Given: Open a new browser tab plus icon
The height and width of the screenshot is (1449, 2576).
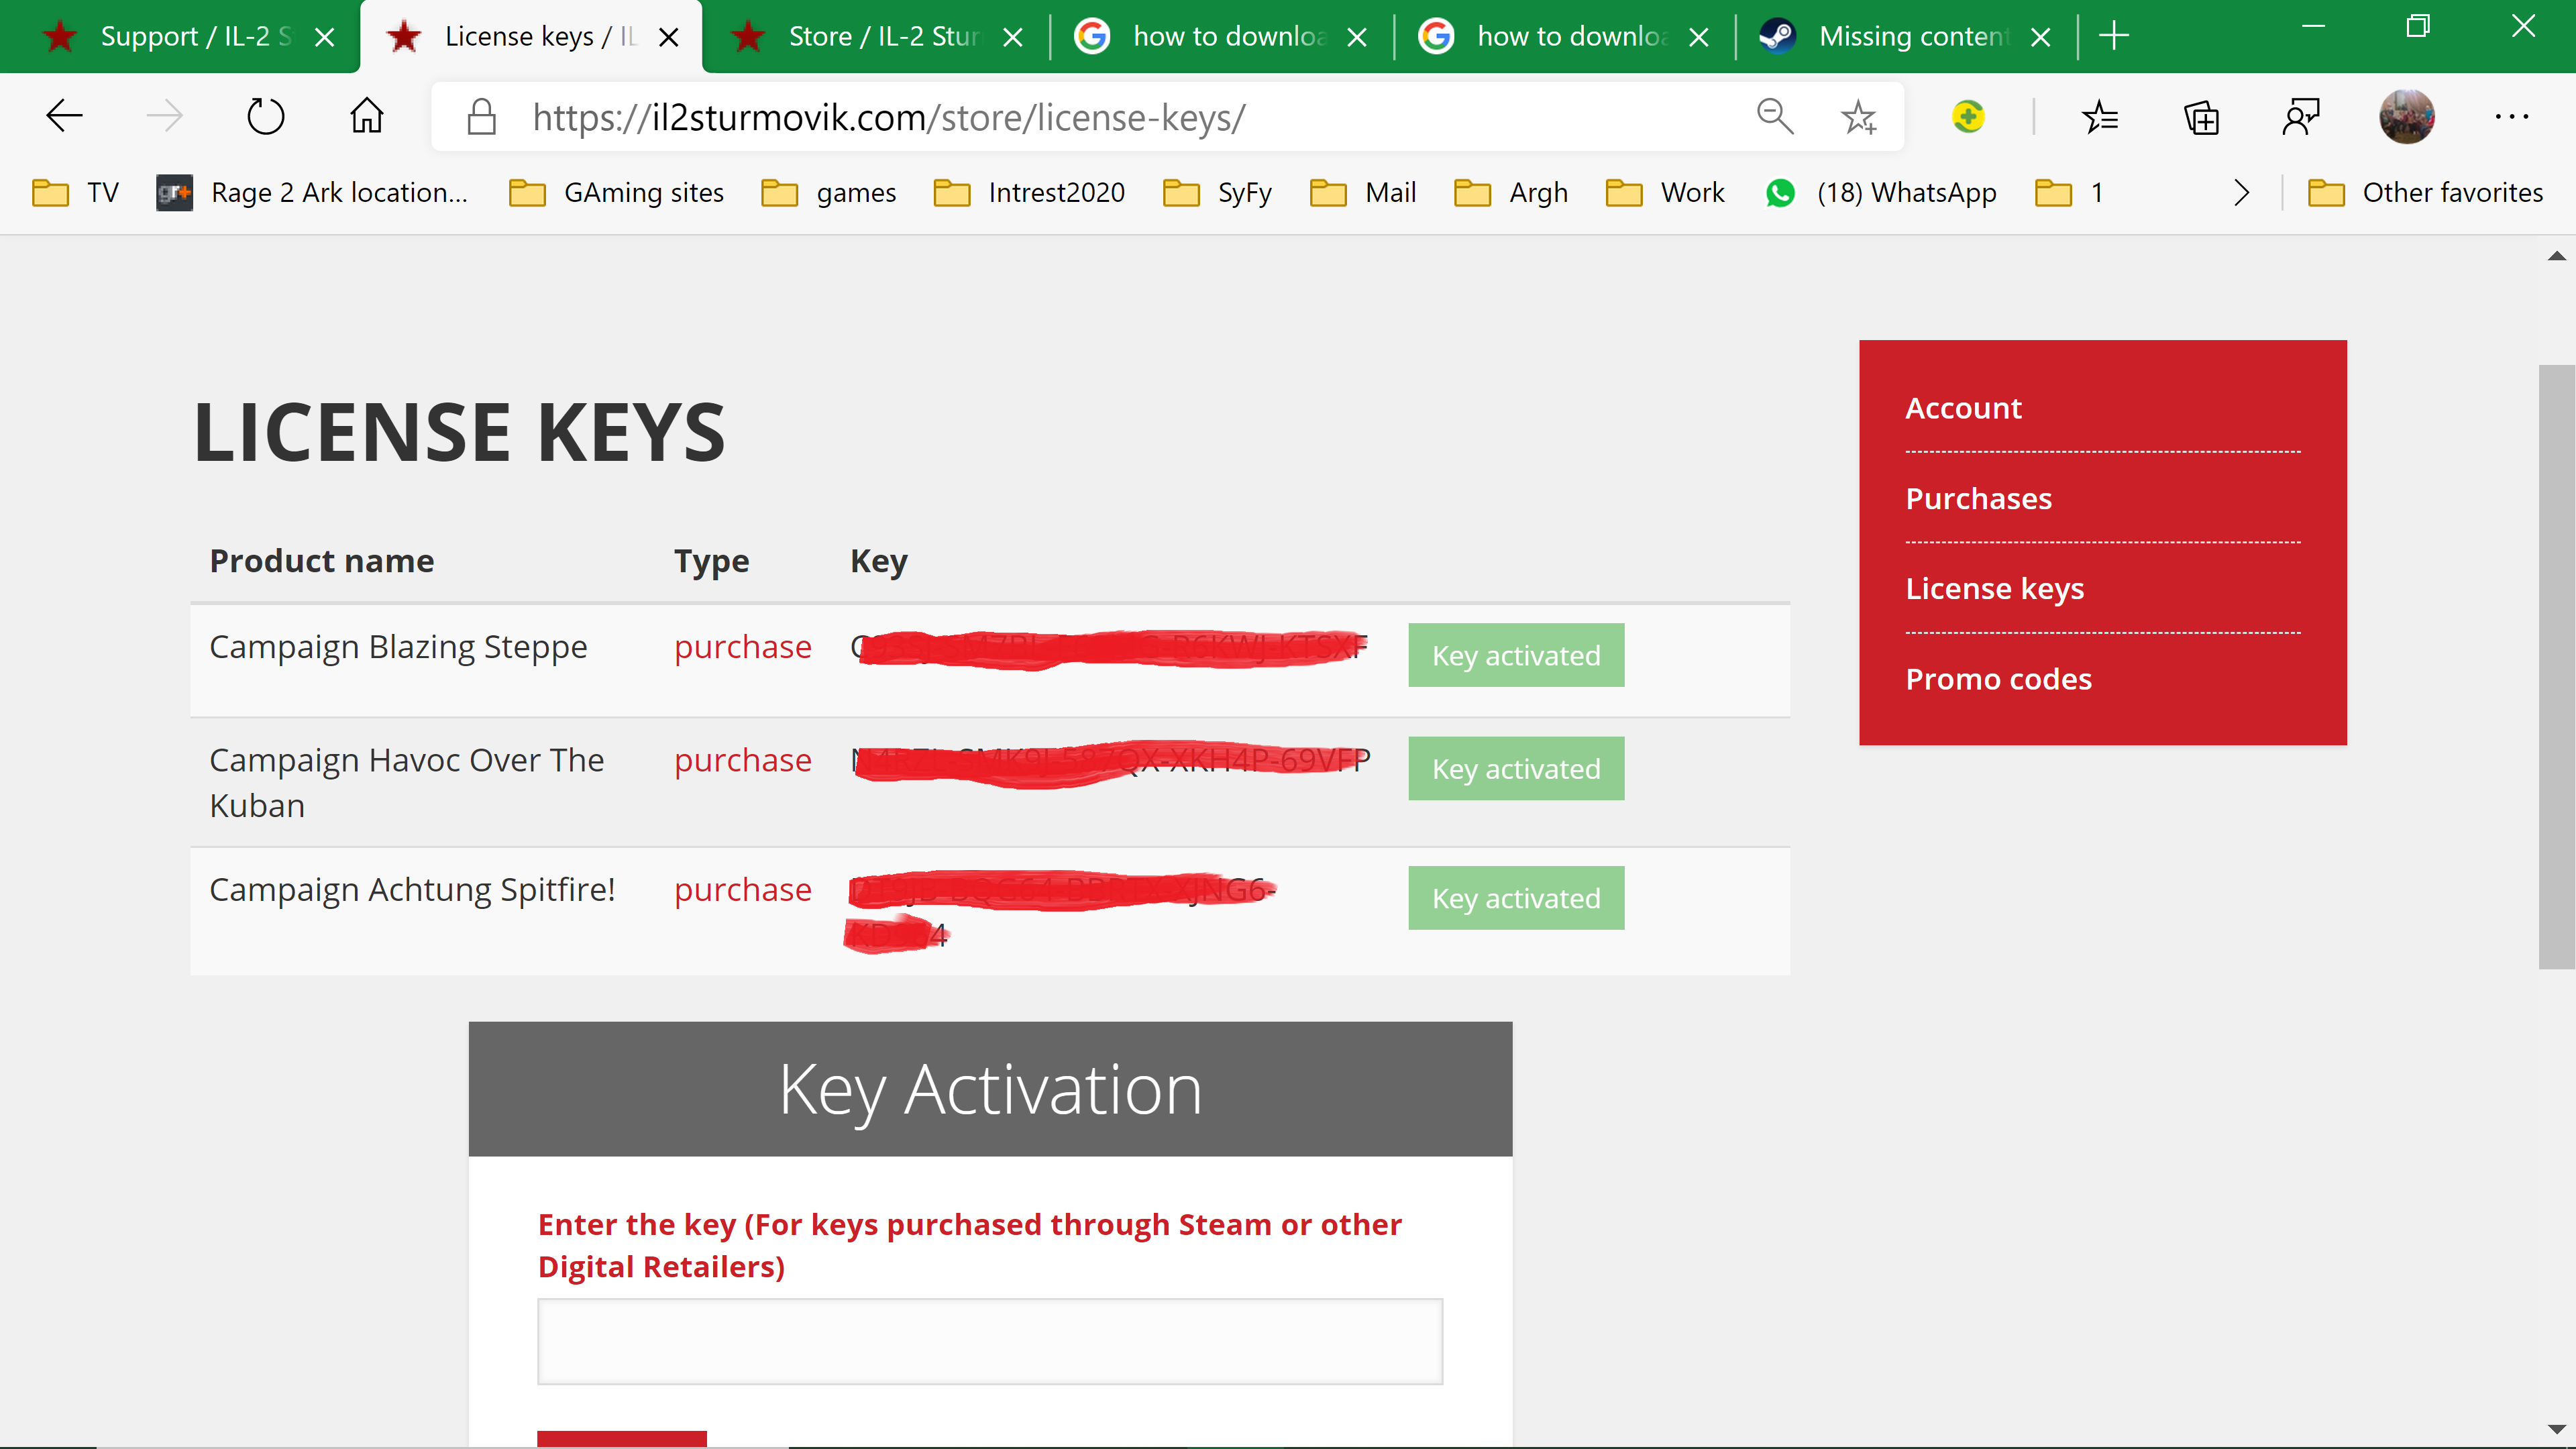Looking at the screenshot, I should tap(2113, 37).
